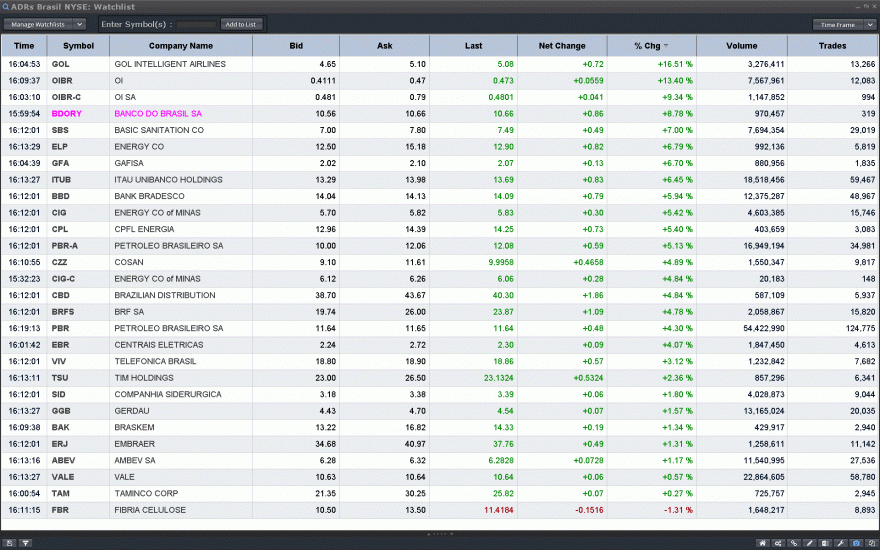Click the pencil edit icon in bottom toolbar
Image resolution: width=880 pixels, height=550 pixels.
[809, 543]
